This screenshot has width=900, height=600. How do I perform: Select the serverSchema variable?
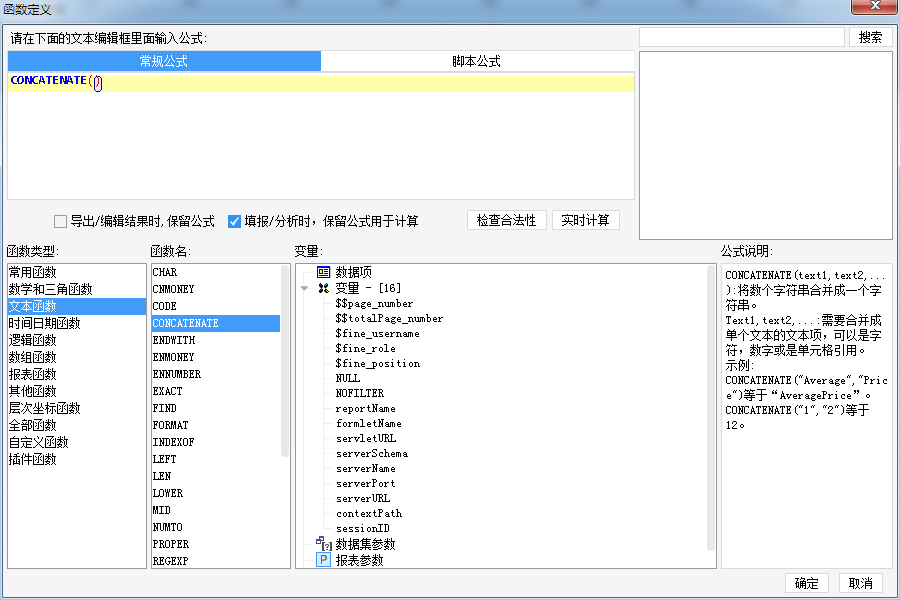pyautogui.click(x=372, y=453)
